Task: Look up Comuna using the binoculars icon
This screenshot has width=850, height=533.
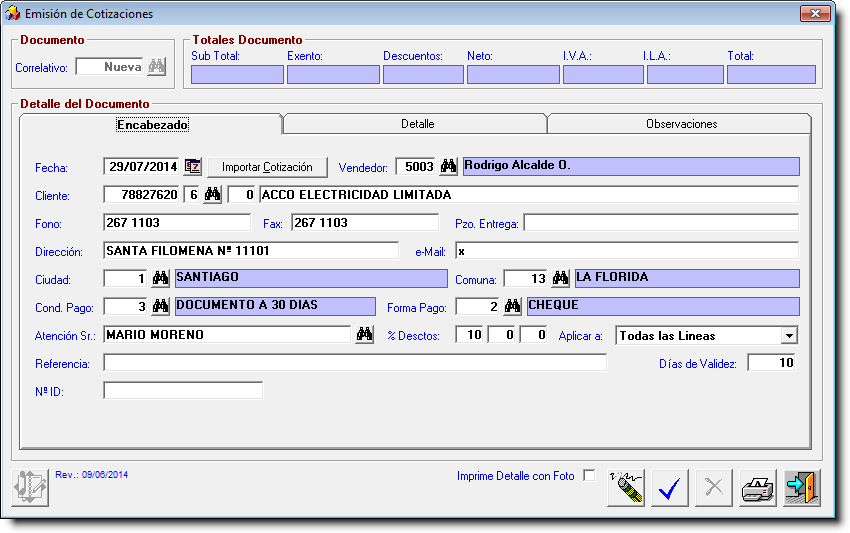Action: click(x=561, y=278)
